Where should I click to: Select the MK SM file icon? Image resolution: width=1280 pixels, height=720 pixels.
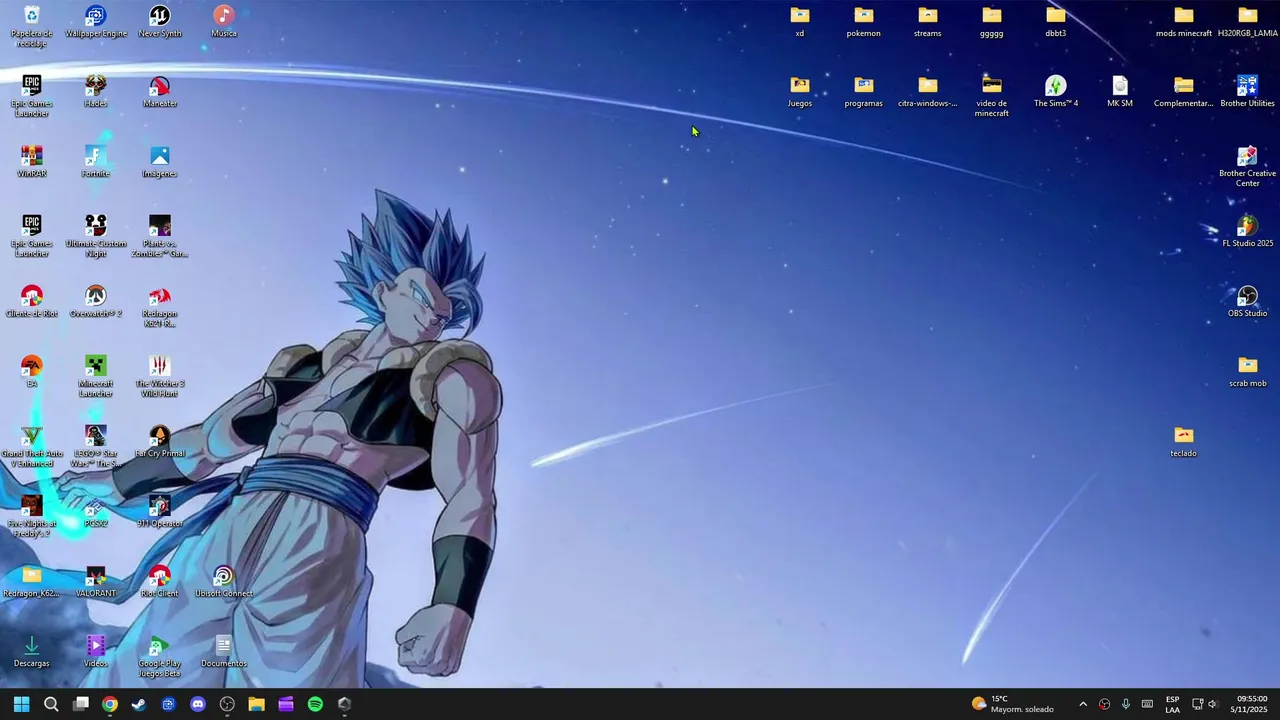click(1120, 92)
